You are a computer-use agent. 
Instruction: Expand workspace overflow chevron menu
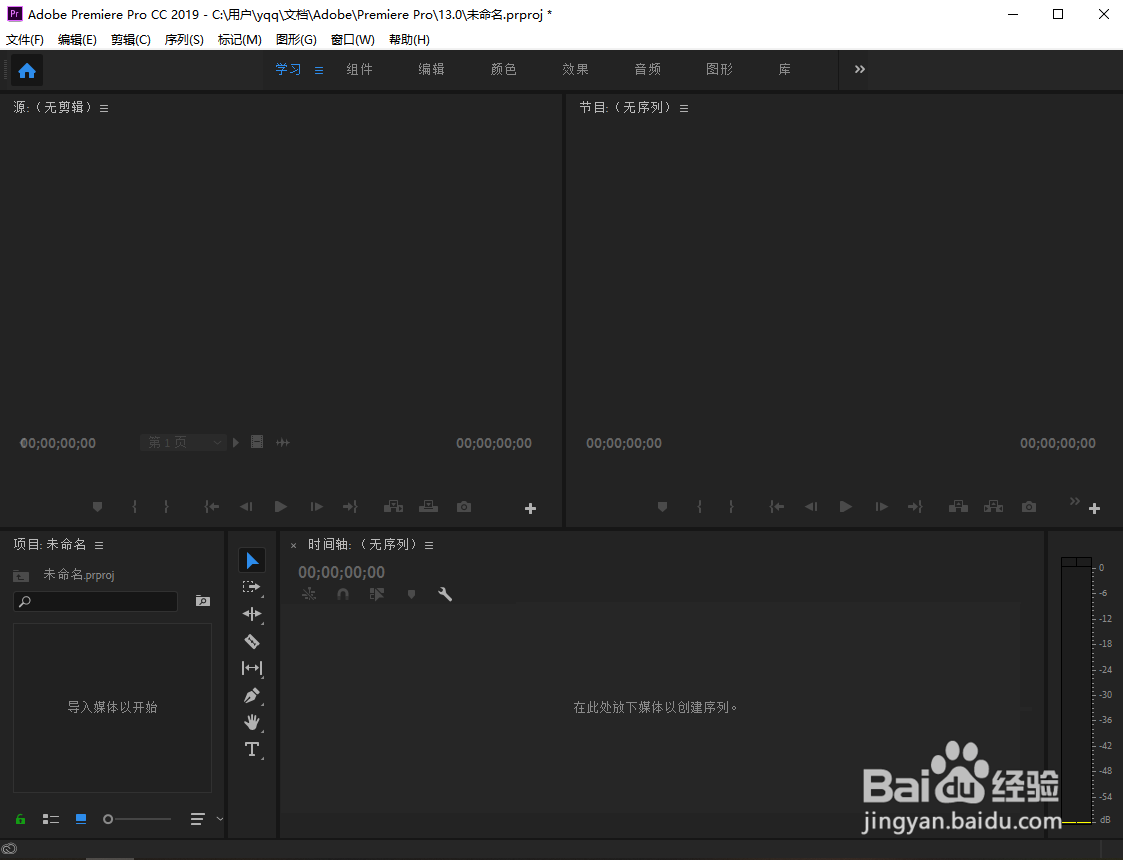859,69
